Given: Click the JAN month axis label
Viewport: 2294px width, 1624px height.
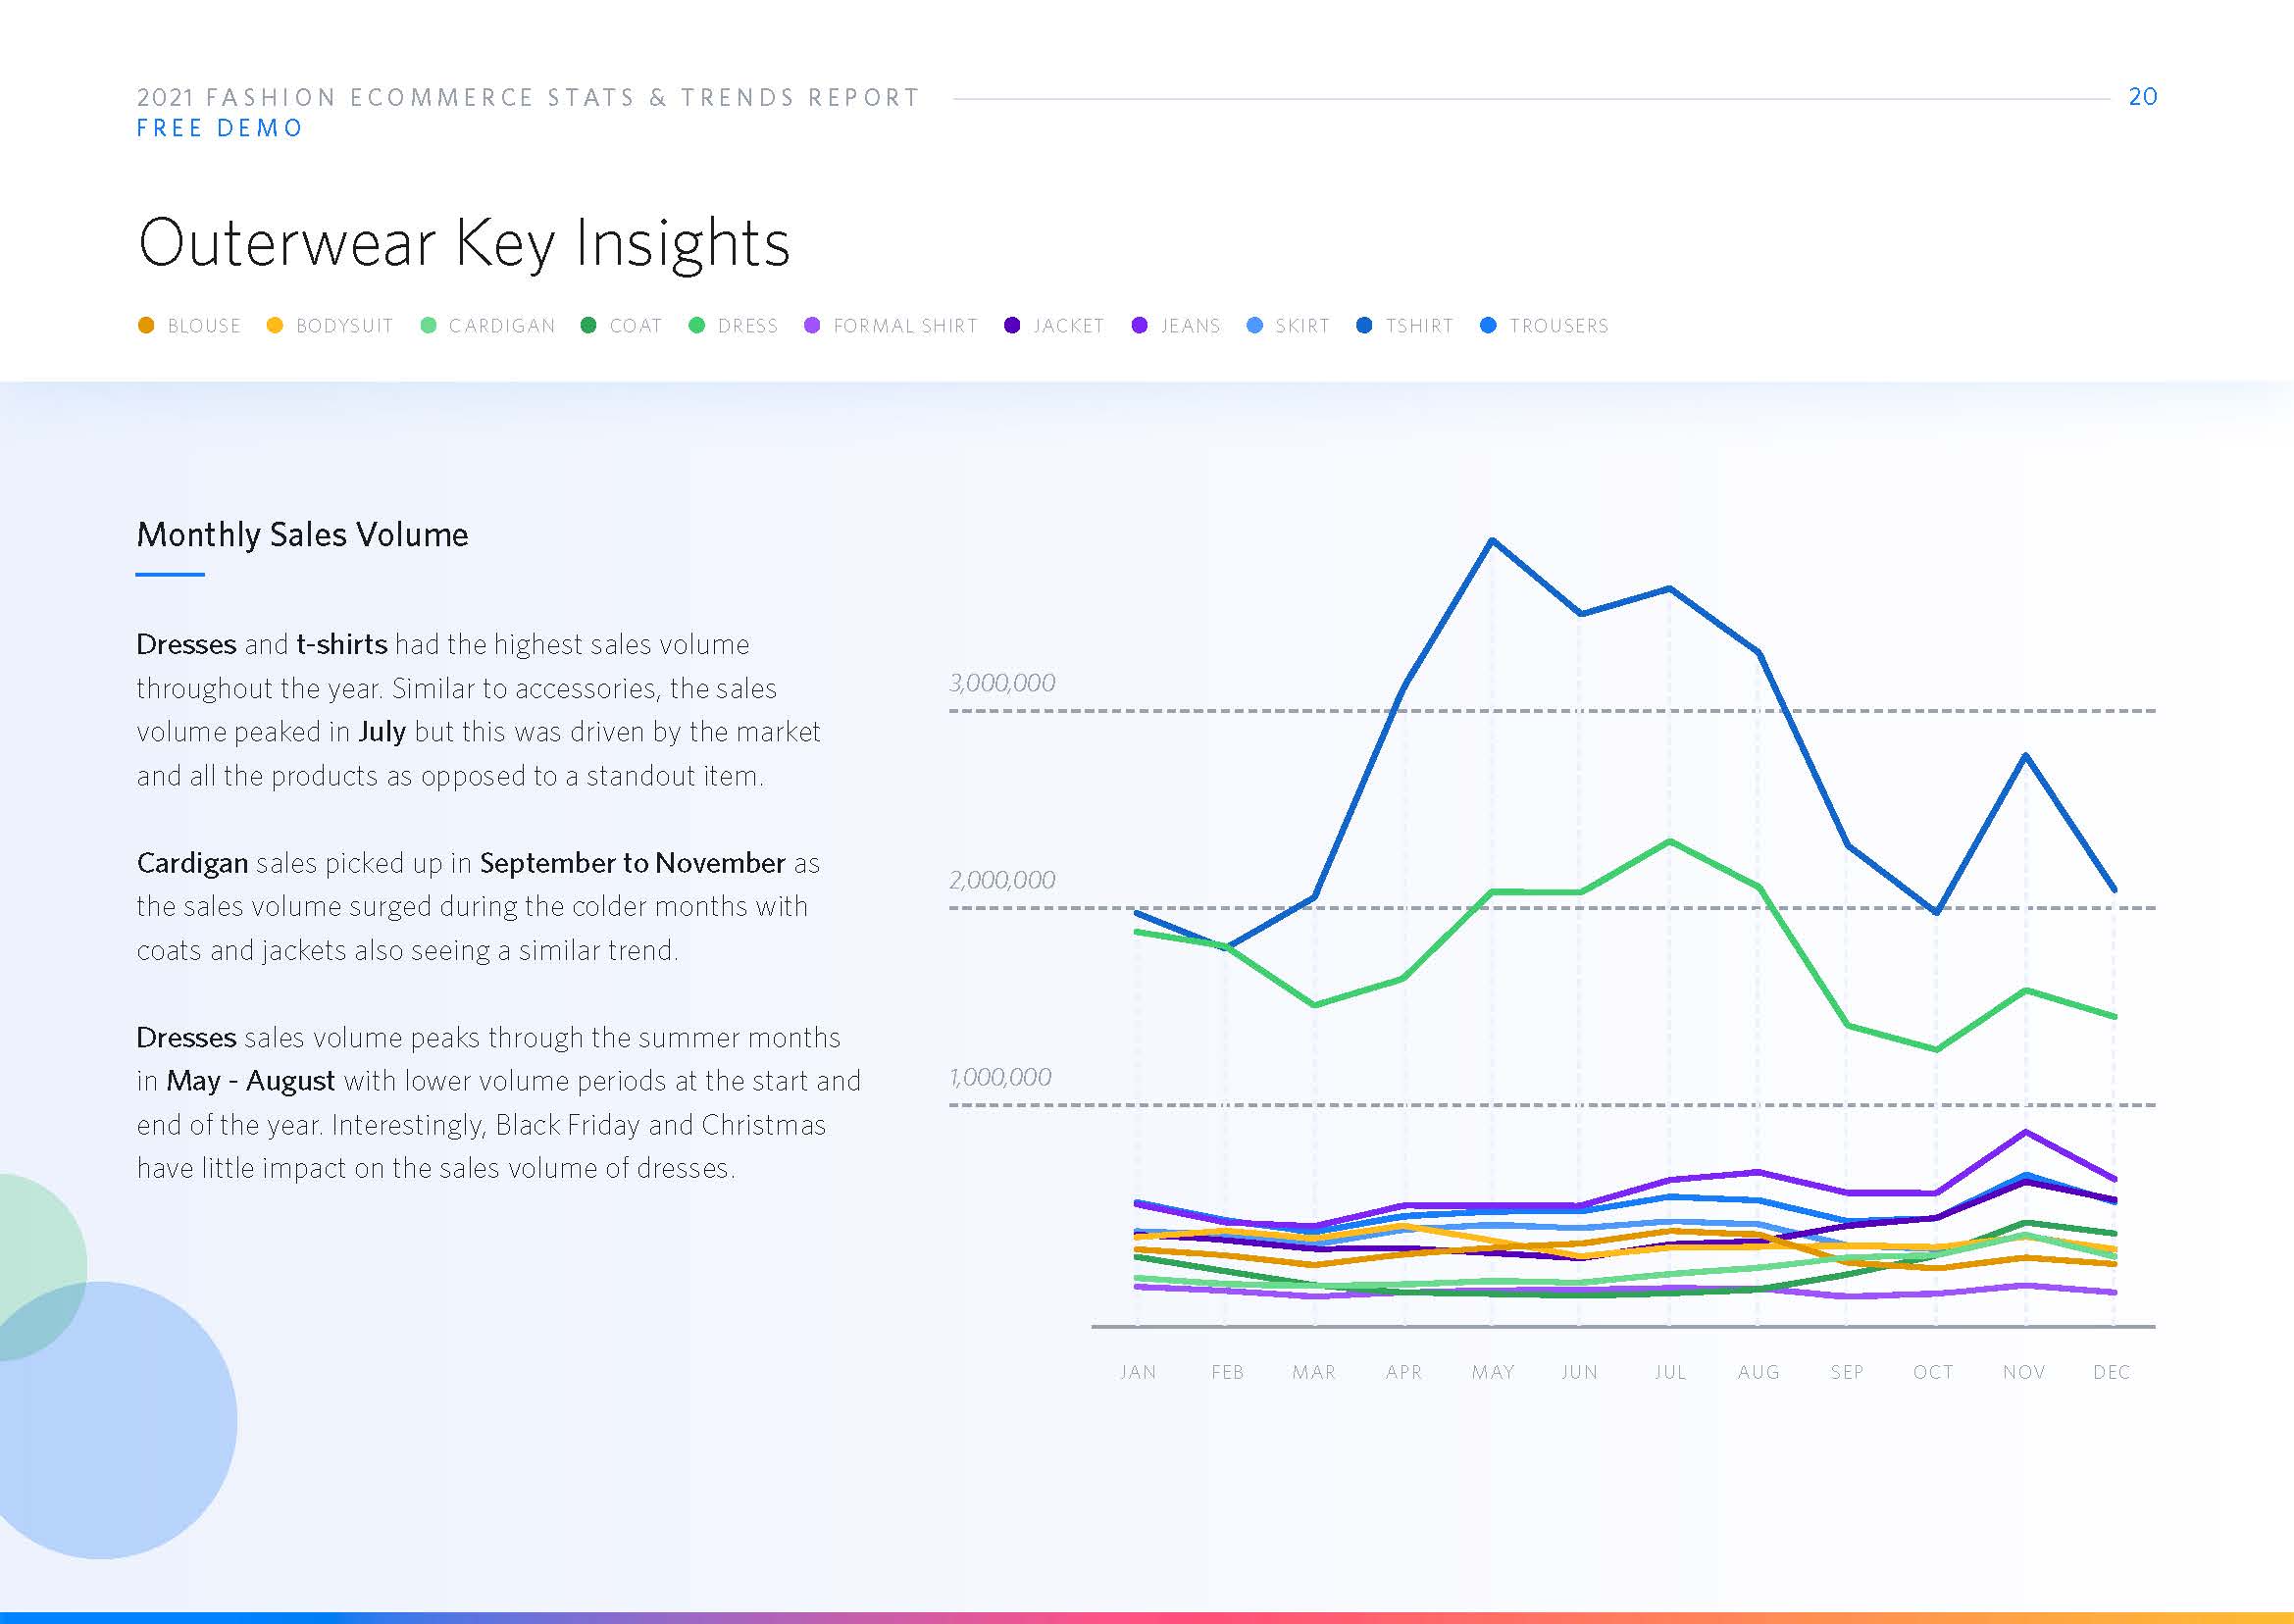Looking at the screenshot, I should (x=1138, y=1372).
